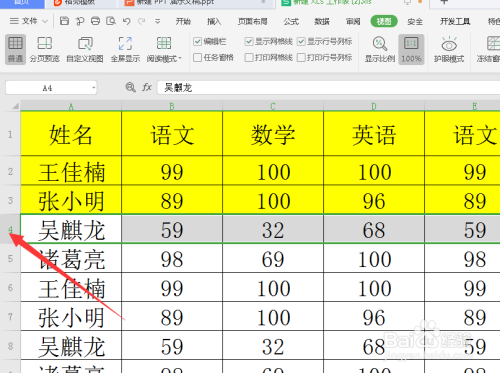Click the fx insert function icon
500x373 pixels.
pos(147,87)
